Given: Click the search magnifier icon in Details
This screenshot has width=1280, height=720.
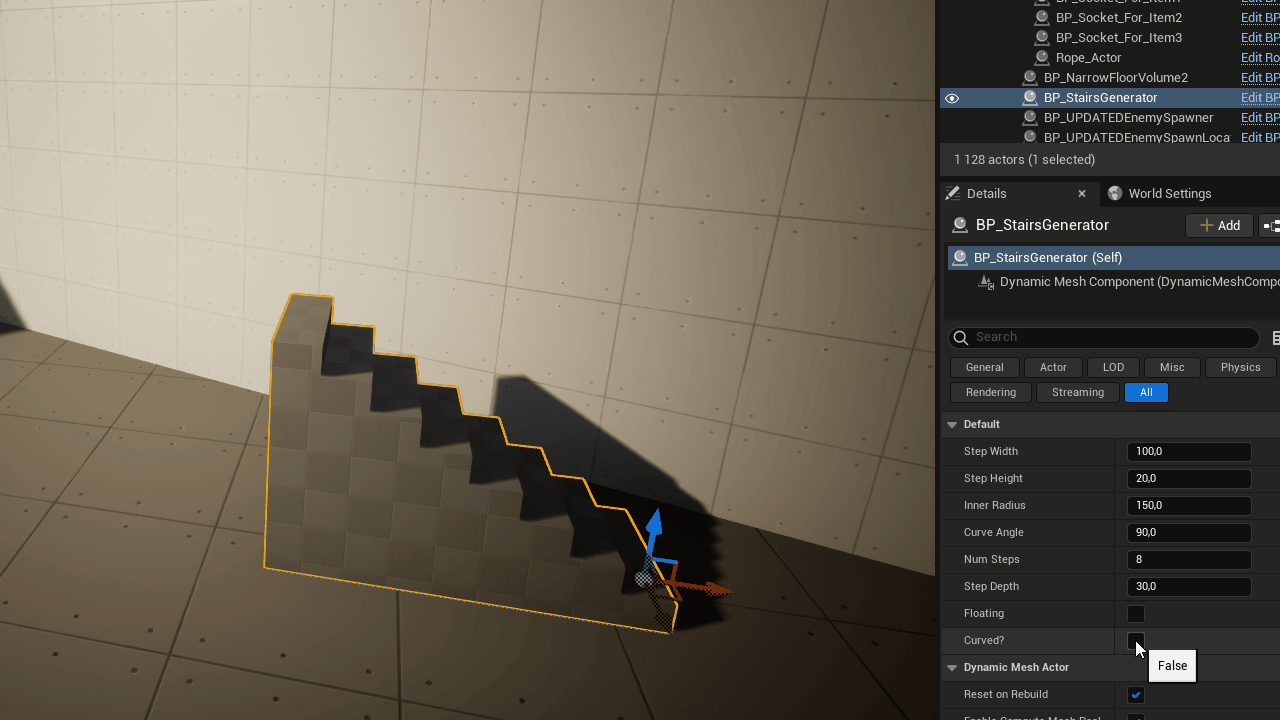Looking at the screenshot, I should tap(961, 338).
